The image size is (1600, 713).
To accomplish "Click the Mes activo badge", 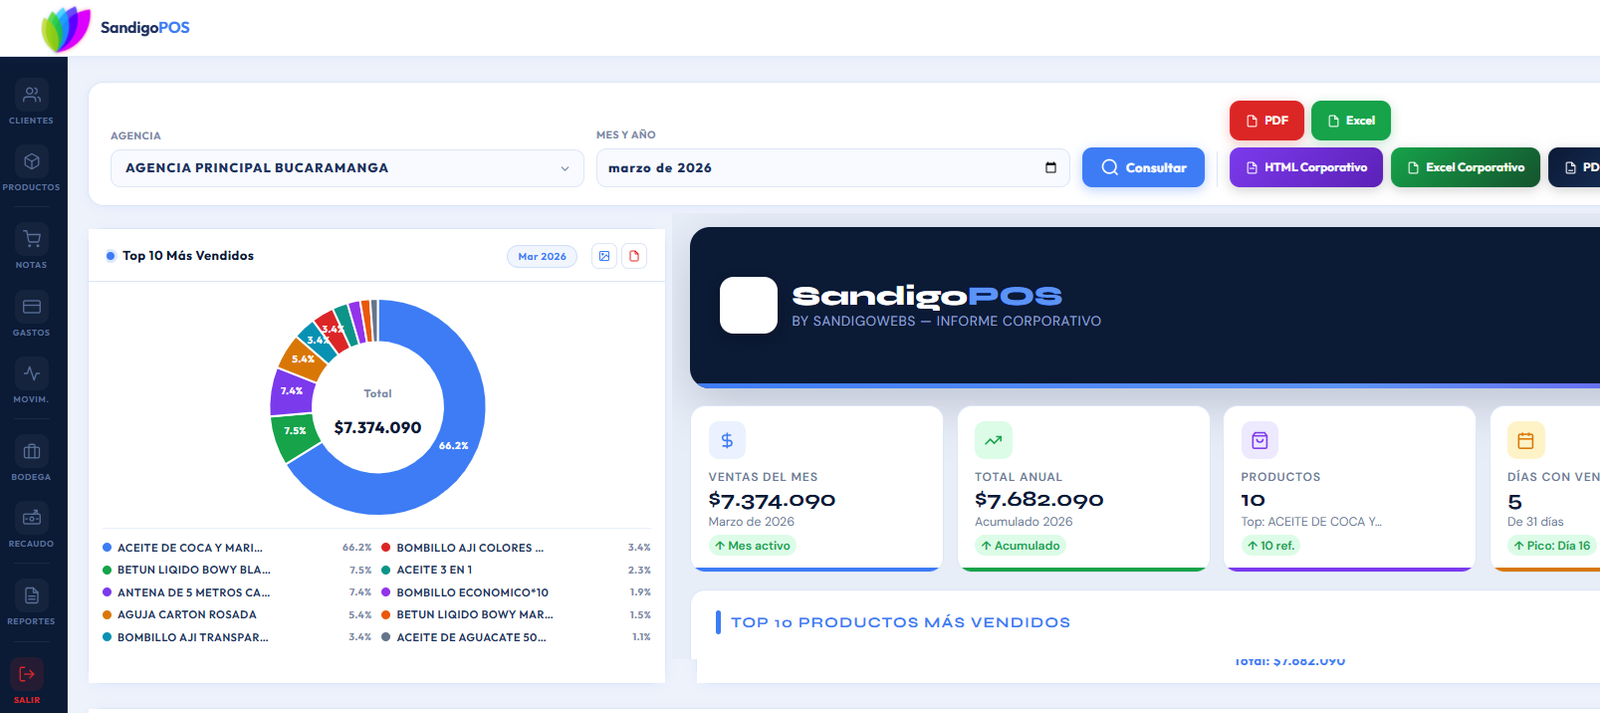I will click(752, 546).
